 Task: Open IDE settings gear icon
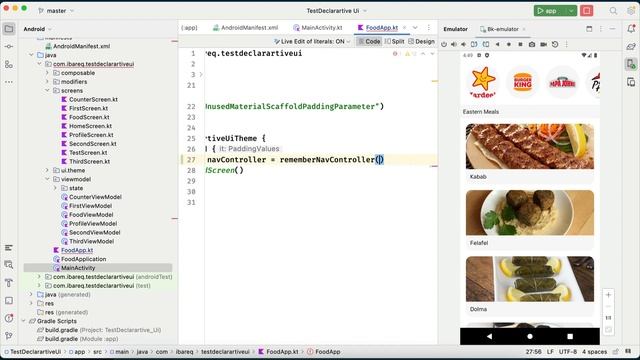point(631,11)
